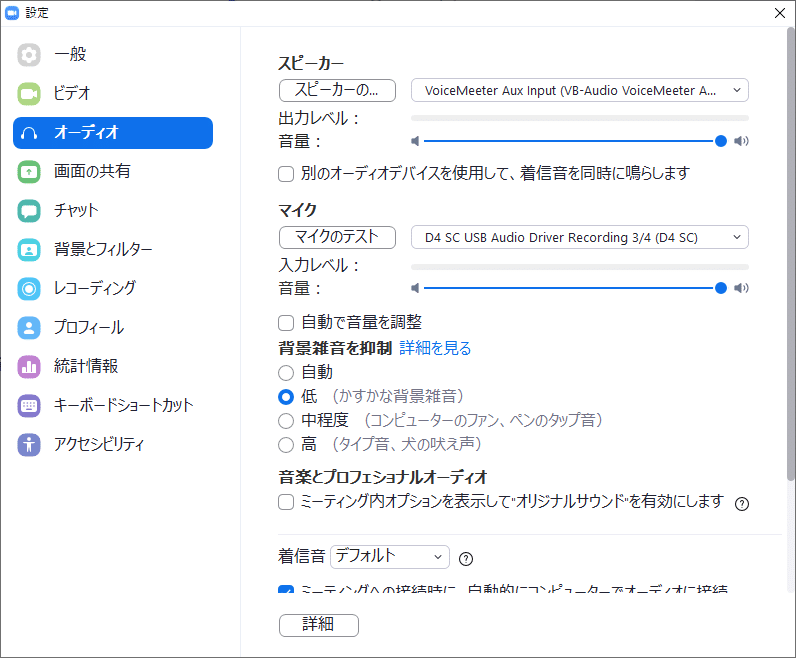Click the スピーカーの... test button
Image resolution: width=796 pixels, height=658 pixels.
[337, 90]
